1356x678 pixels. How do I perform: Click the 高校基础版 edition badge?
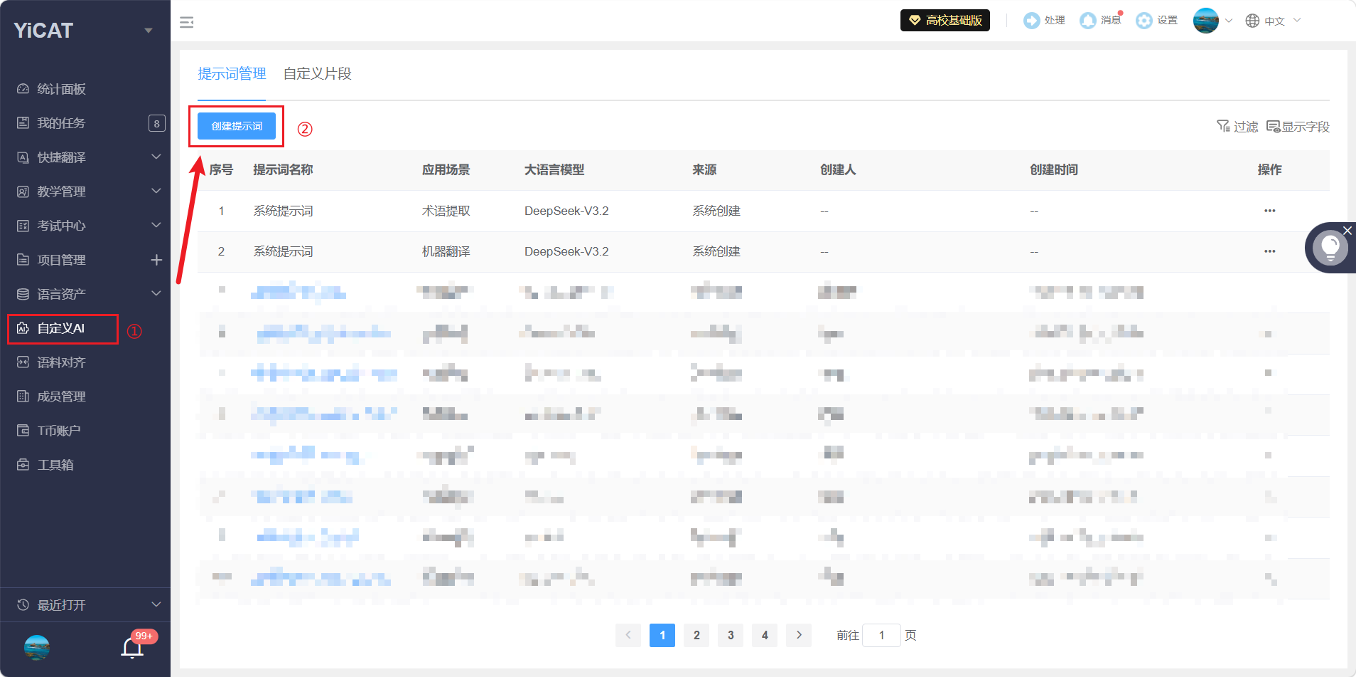click(945, 20)
